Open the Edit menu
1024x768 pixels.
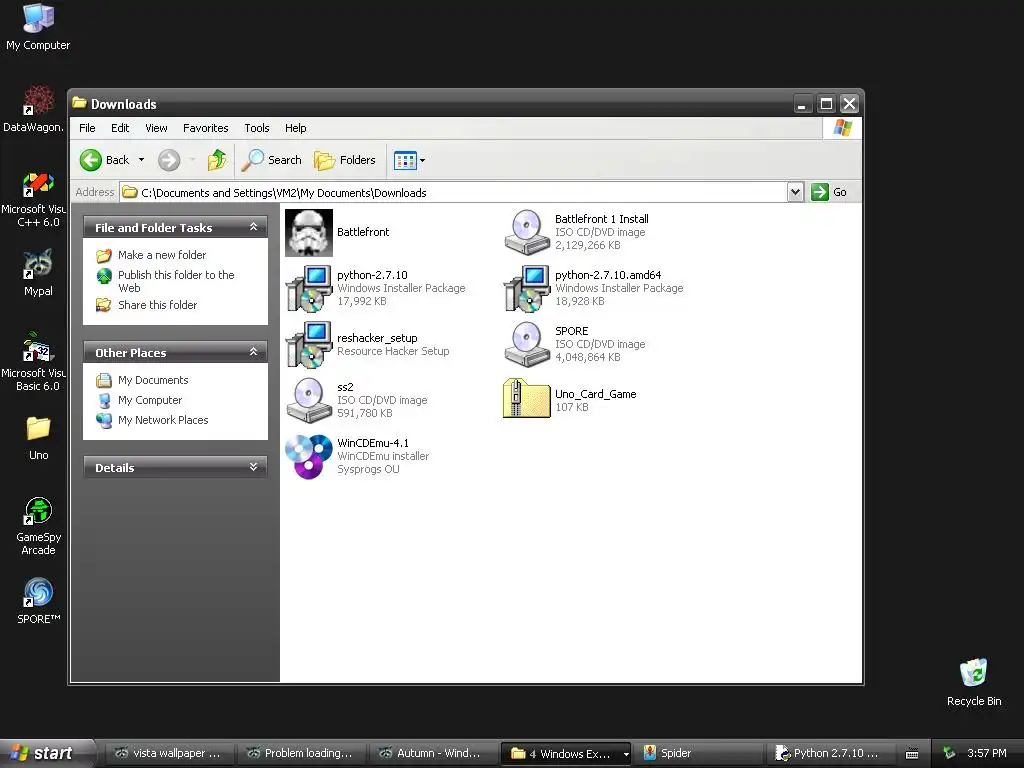click(120, 128)
